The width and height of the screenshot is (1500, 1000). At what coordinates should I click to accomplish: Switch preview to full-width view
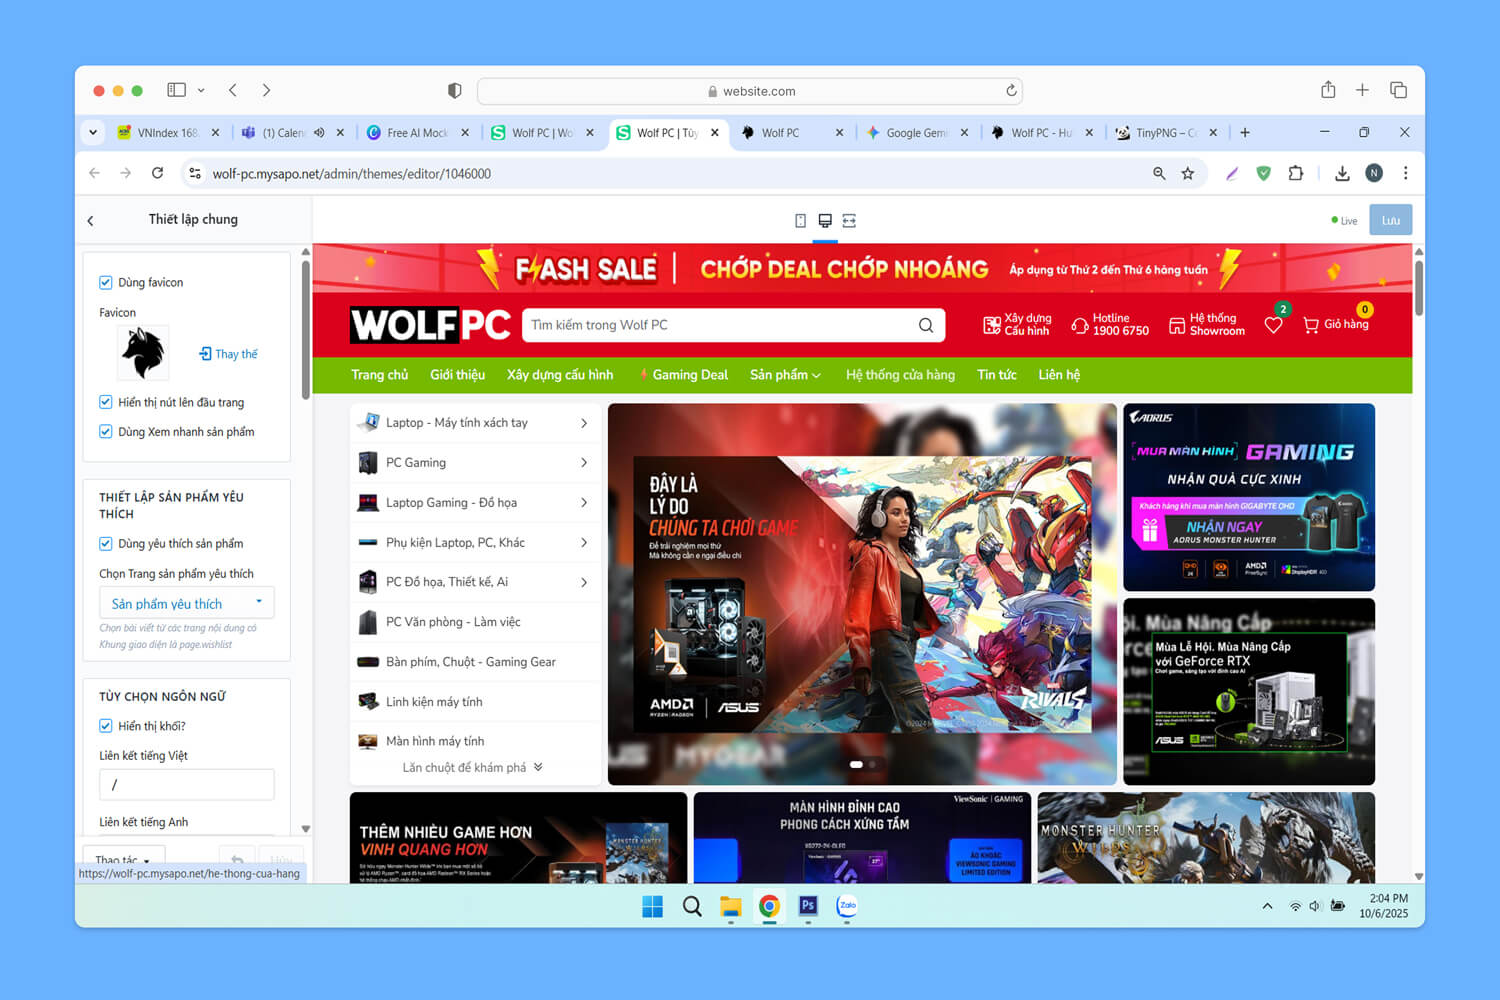click(849, 221)
